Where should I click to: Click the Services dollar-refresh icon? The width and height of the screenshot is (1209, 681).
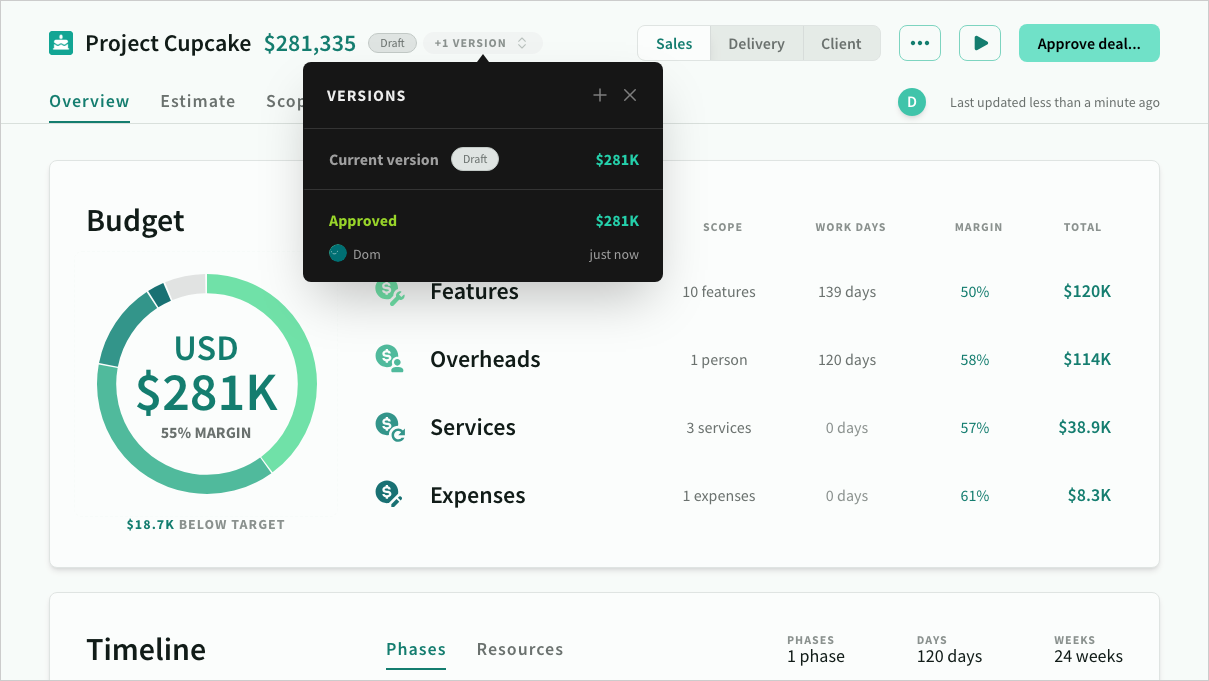click(x=389, y=427)
